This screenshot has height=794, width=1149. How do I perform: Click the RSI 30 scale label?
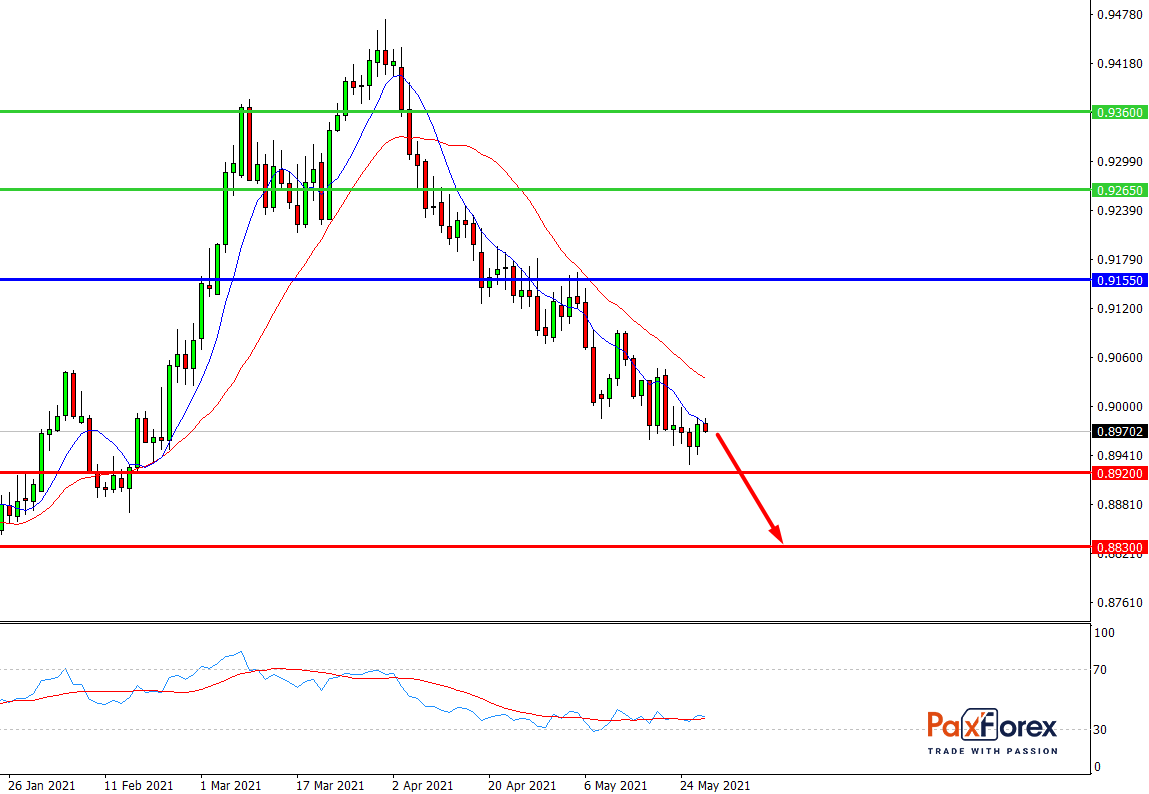pos(1100,730)
